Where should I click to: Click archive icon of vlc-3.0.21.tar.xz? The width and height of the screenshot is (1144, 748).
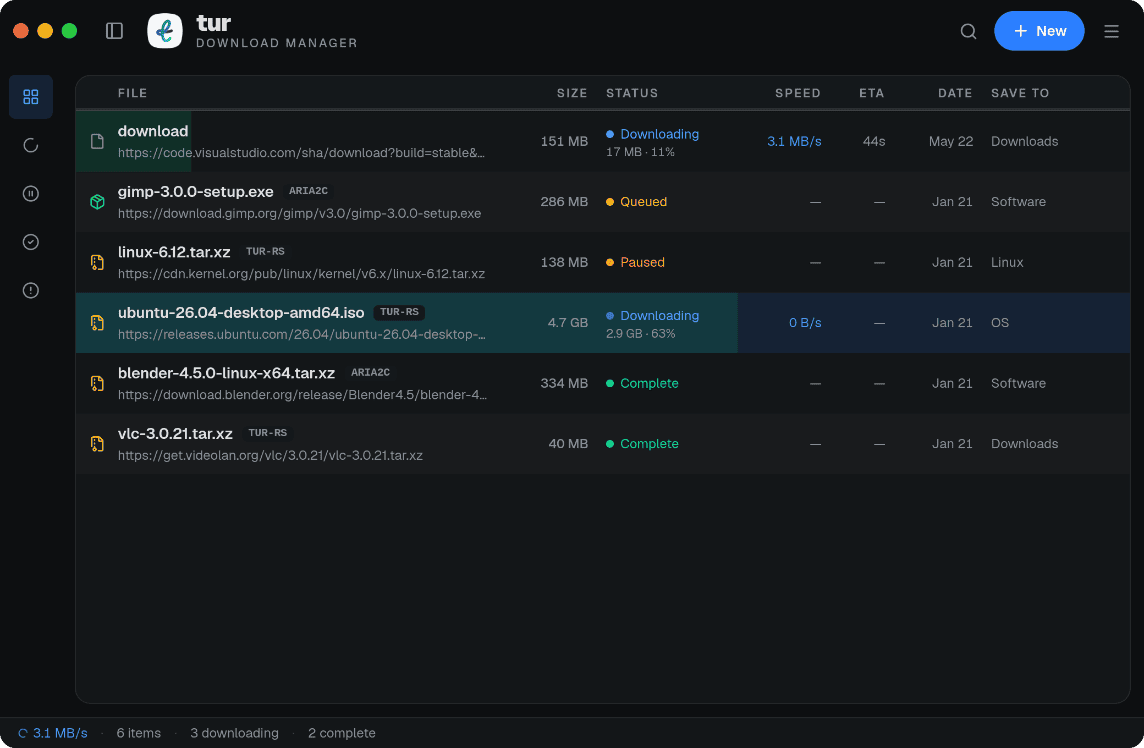(x=97, y=444)
